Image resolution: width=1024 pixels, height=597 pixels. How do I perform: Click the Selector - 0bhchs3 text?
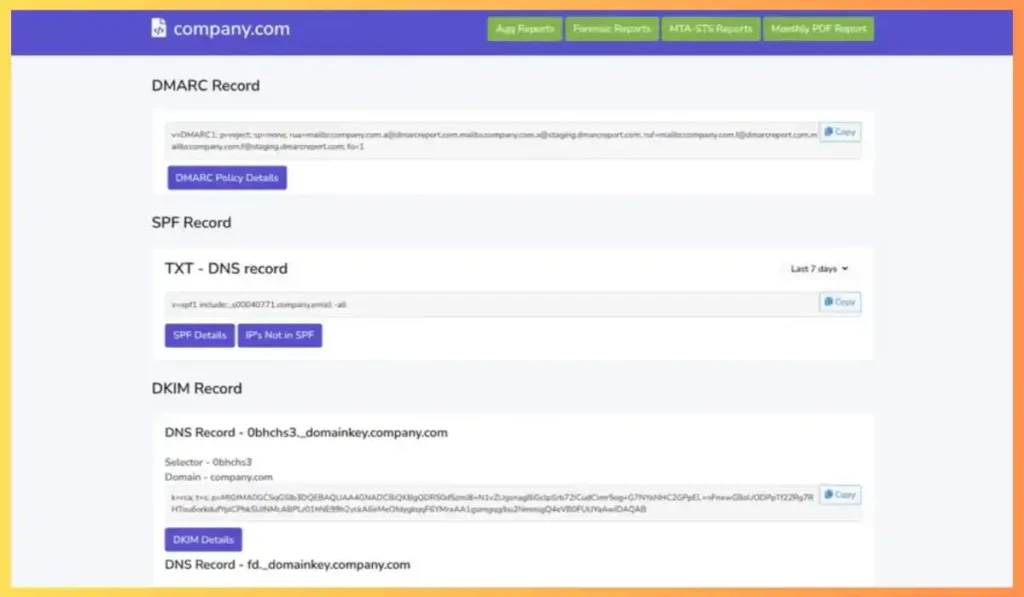[208, 462]
